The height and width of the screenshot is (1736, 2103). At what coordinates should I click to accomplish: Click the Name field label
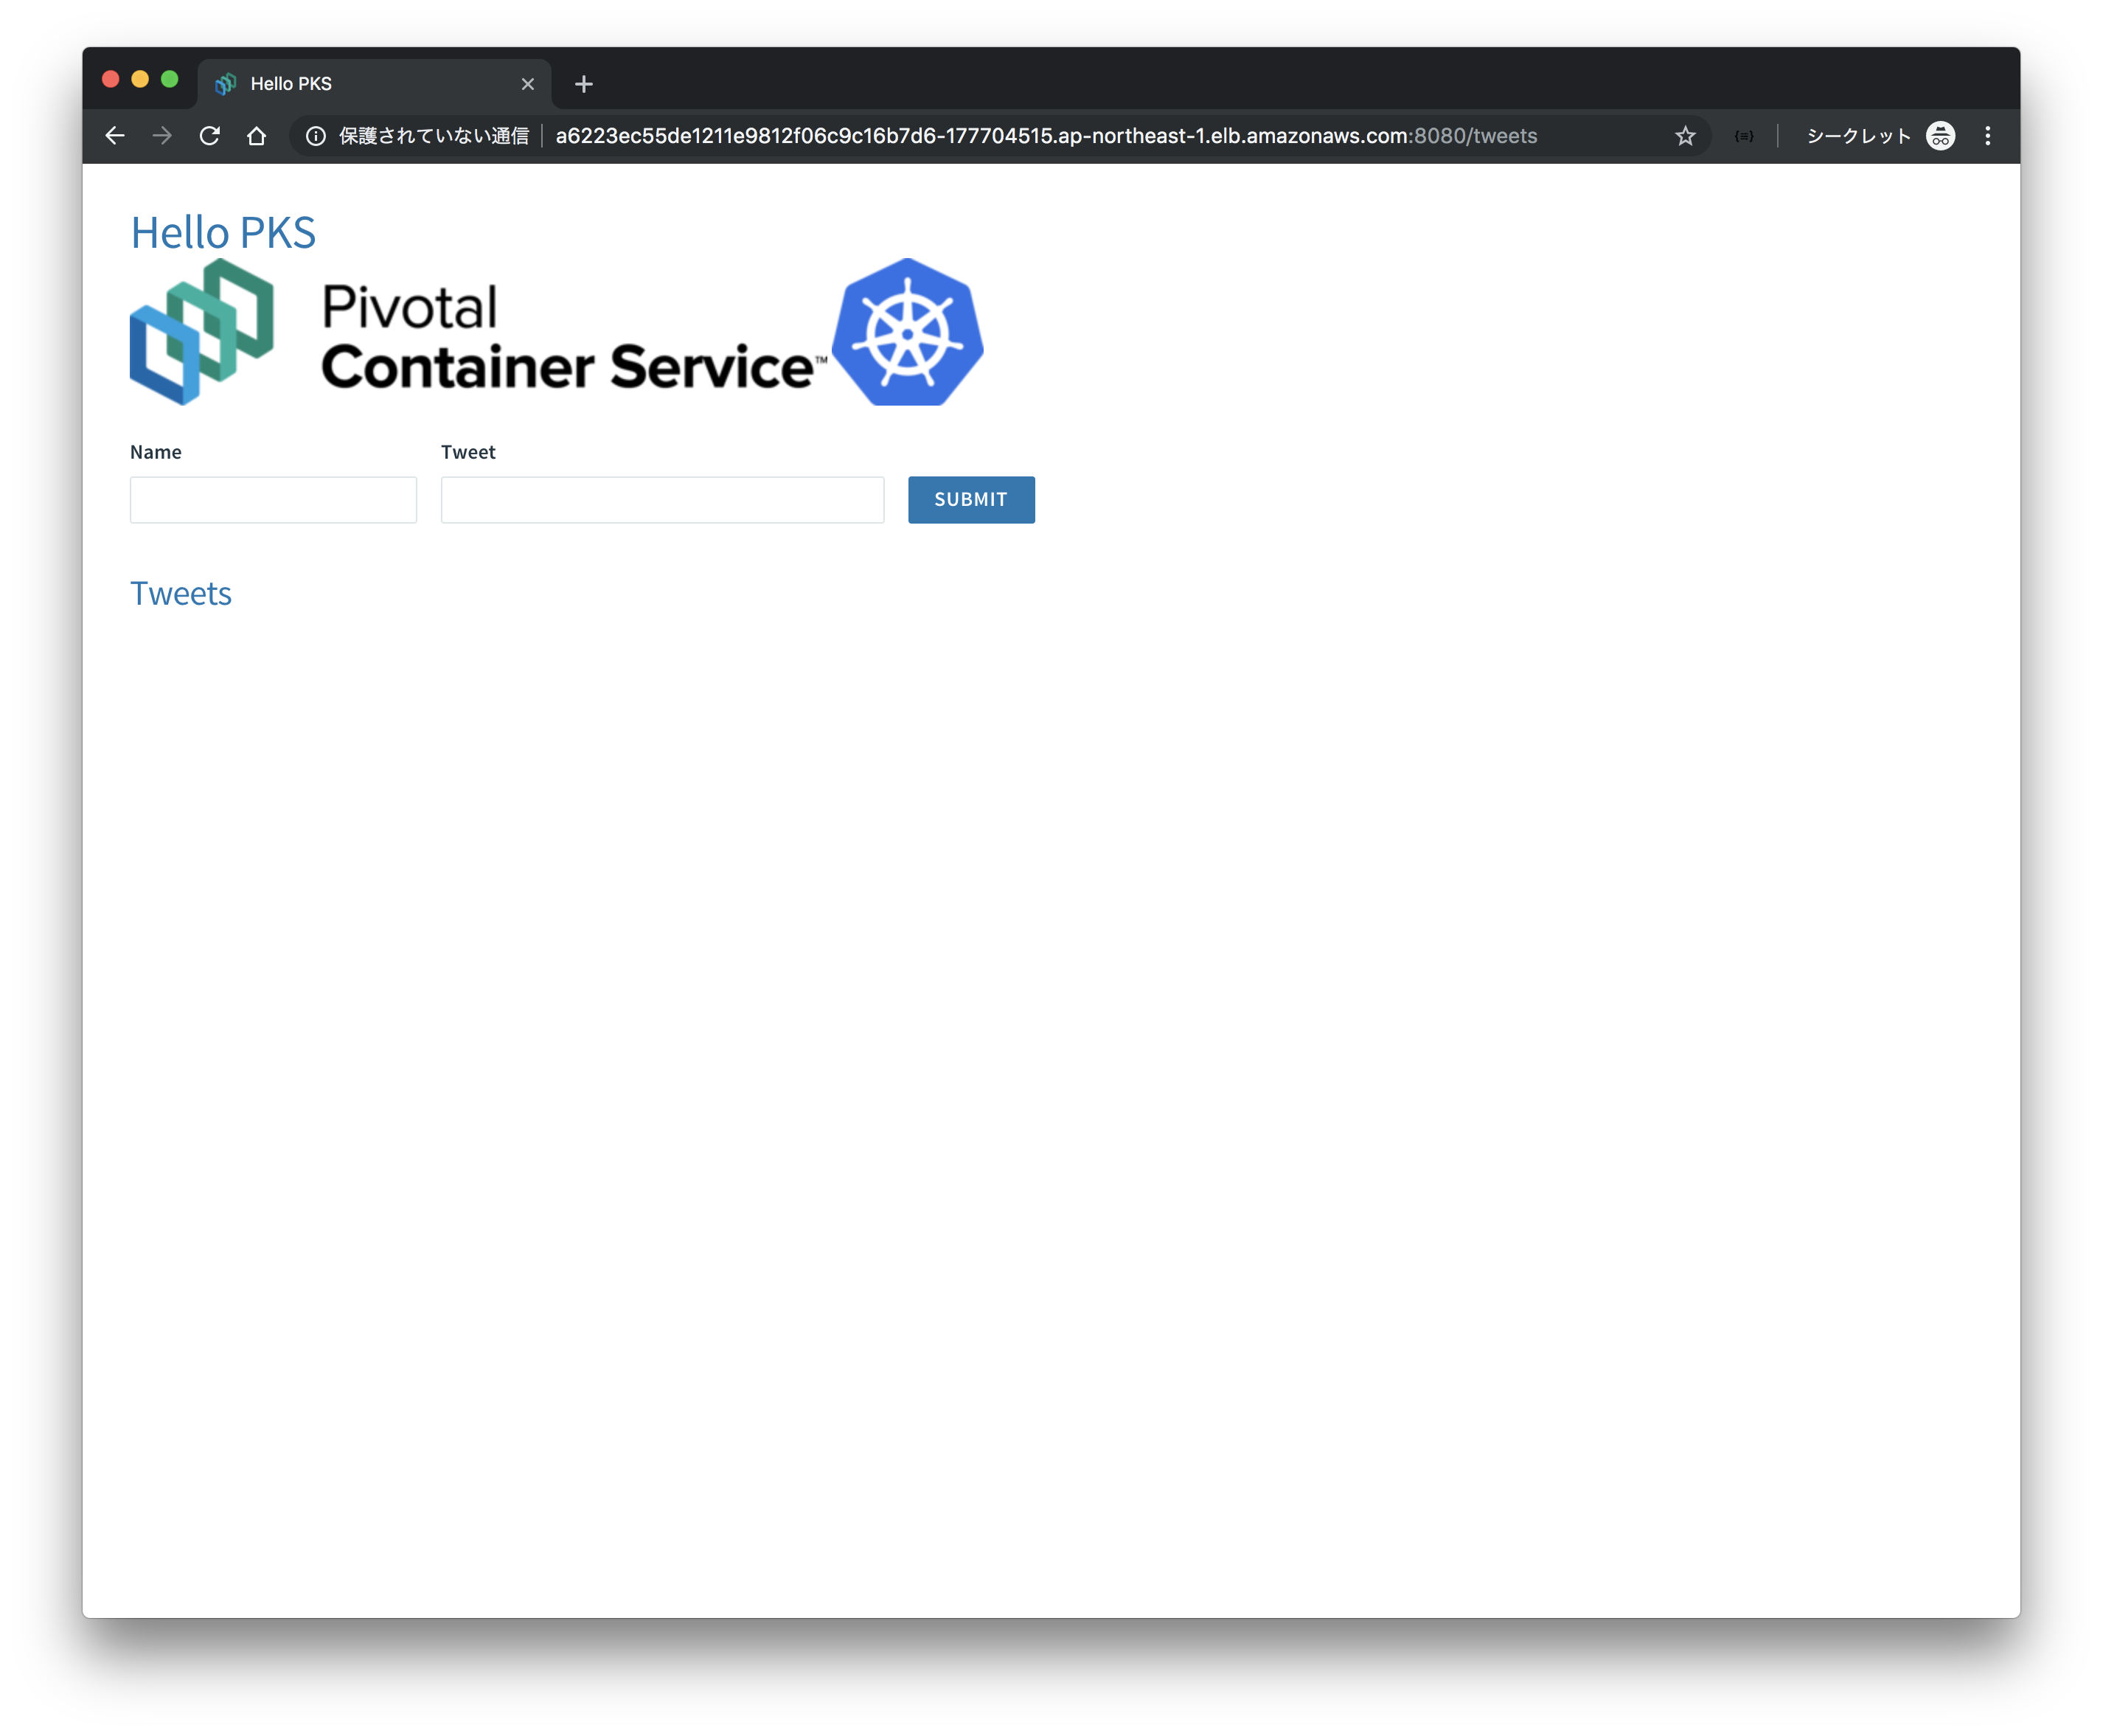(156, 452)
